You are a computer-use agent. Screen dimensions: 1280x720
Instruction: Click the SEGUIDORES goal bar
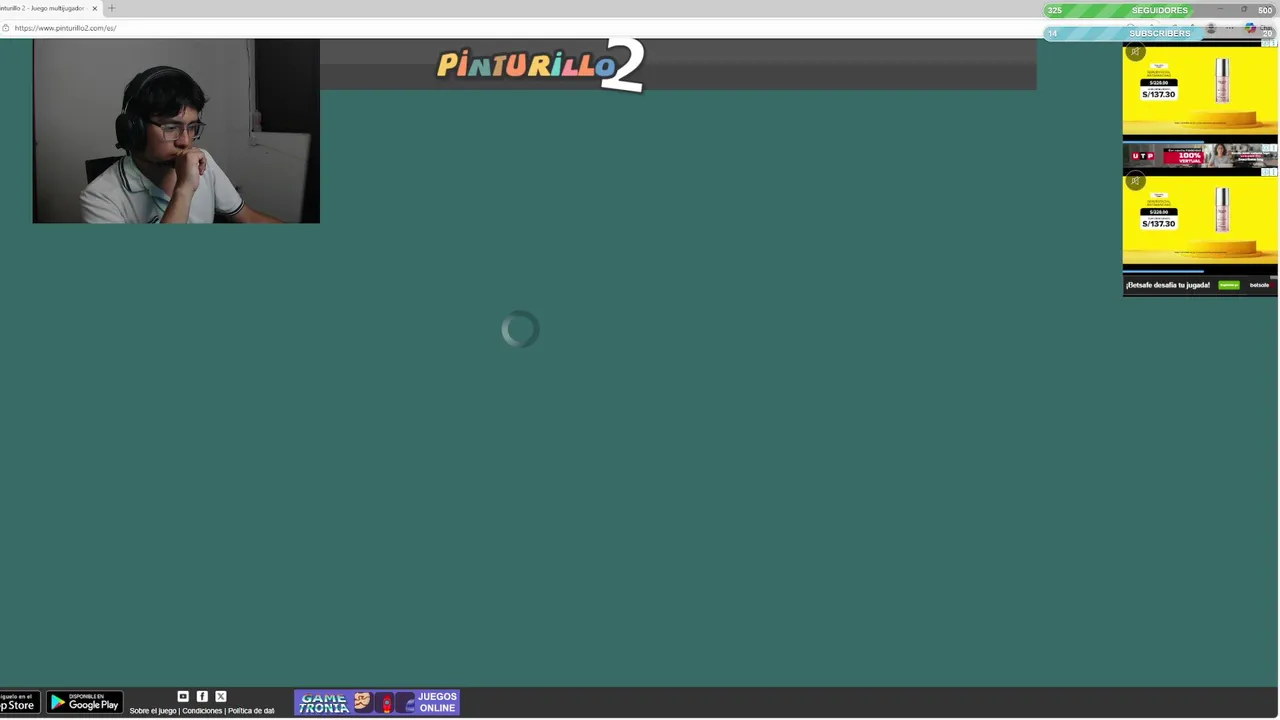pos(1160,10)
